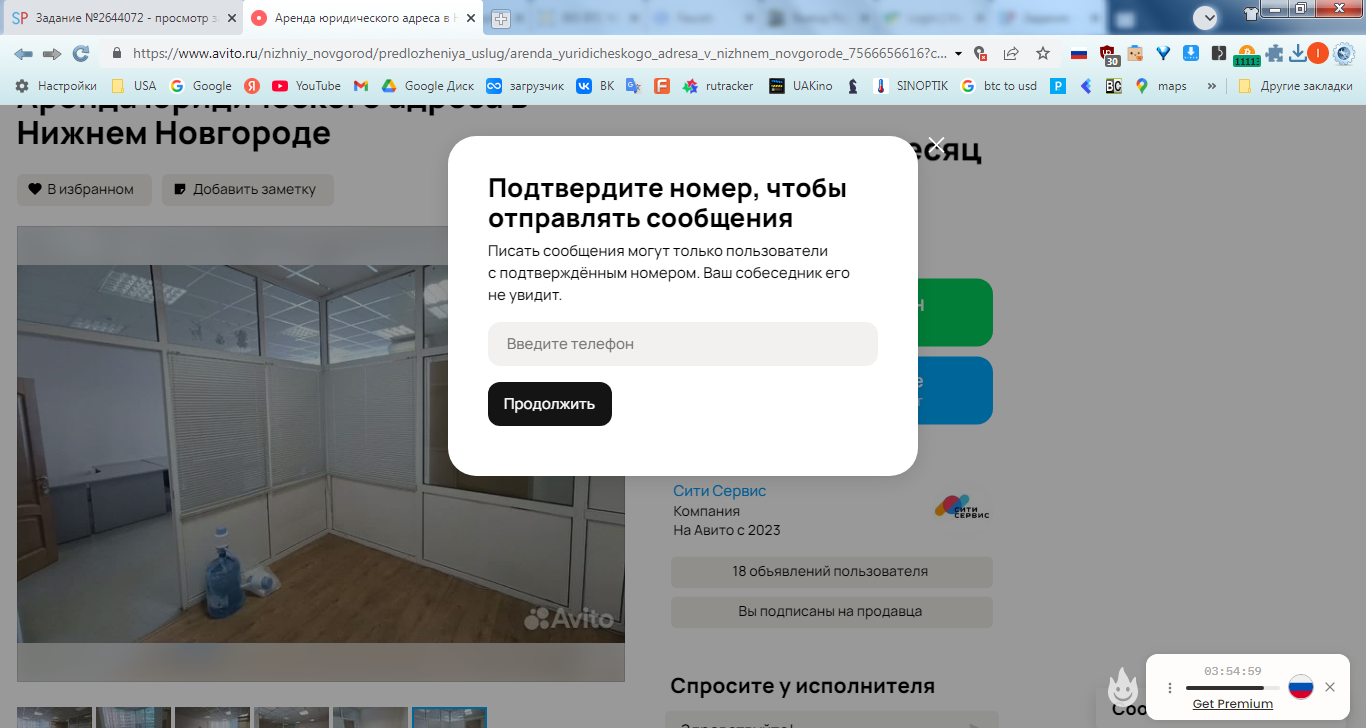Viewport: 1366px width, 728px height.
Task: Open the 'USA' bookmarks folder
Action: click(x=133, y=86)
